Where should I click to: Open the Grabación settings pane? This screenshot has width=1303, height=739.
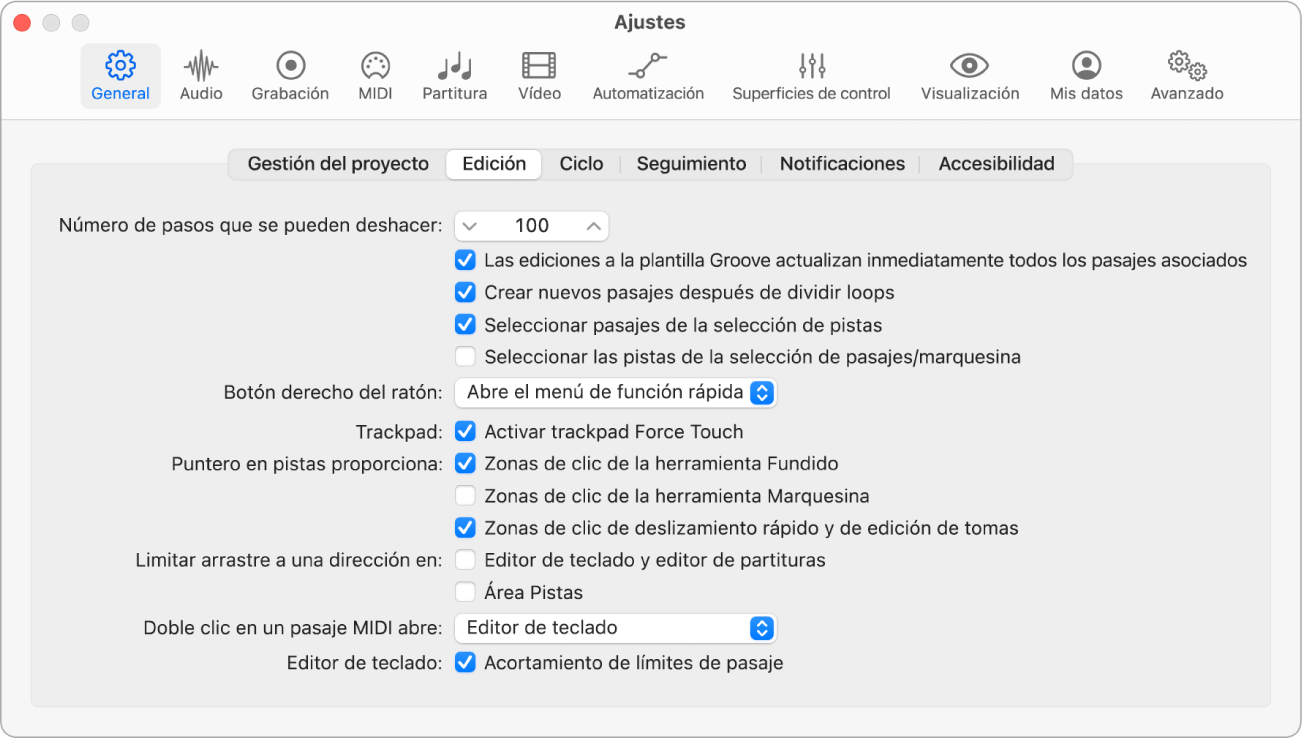tap(289, 75)
